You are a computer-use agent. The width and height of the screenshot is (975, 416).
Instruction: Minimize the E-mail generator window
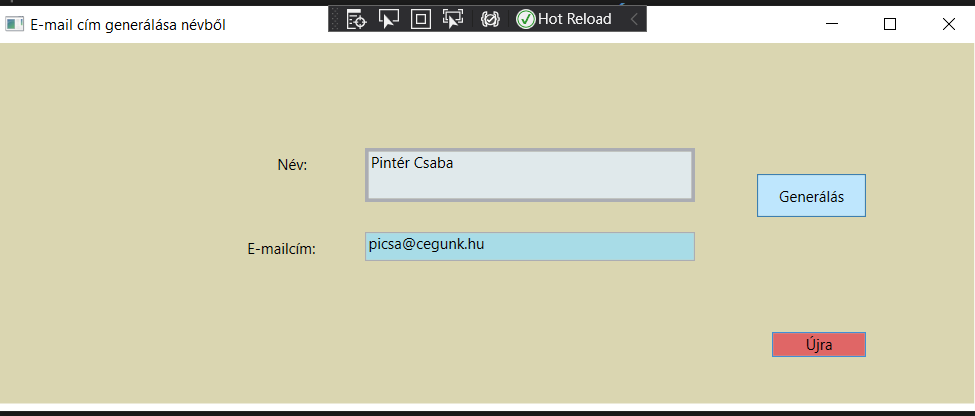(x=831, y=24)
